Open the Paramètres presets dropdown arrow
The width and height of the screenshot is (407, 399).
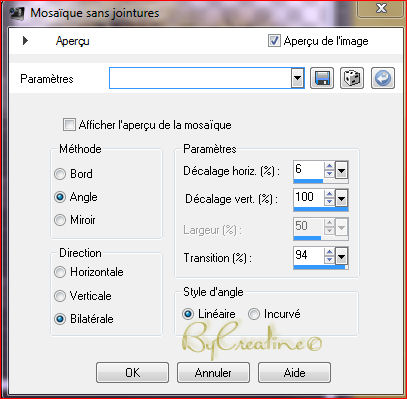297,79
